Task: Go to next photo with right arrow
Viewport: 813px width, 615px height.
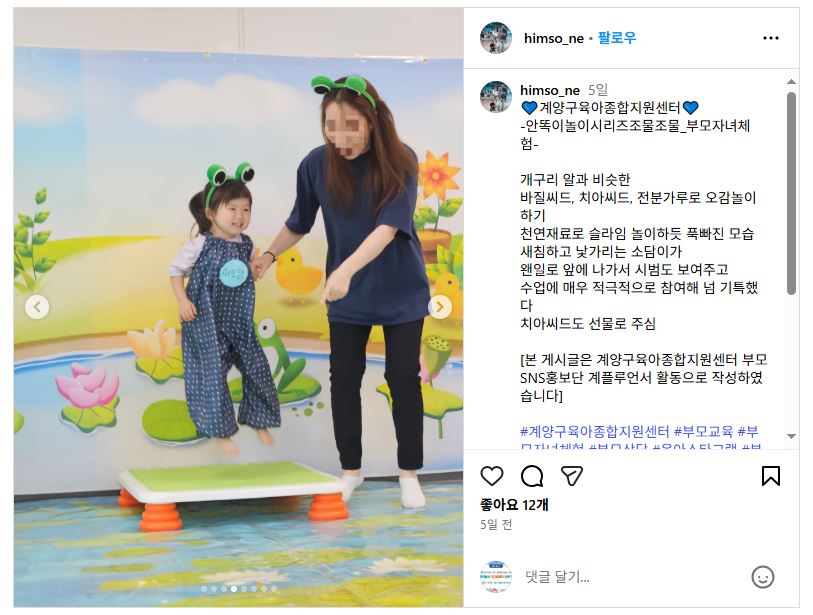Action: click(x=440, y=307)
